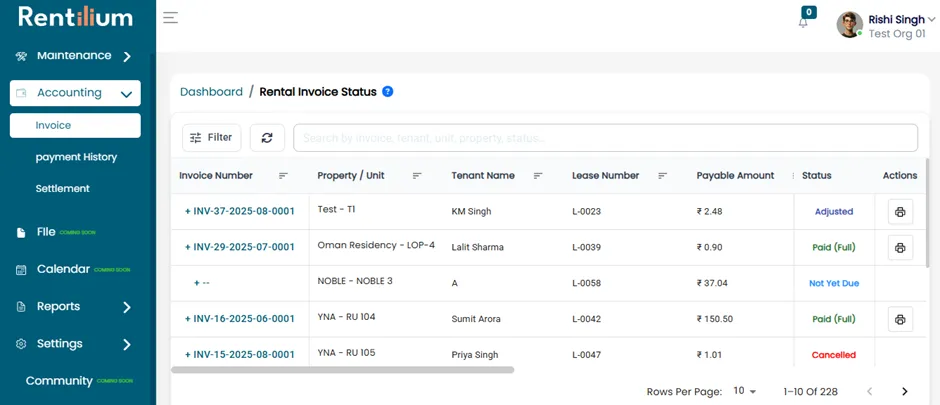Click the File document icon
The height and width of the screenshot is (405, 940).
click(21, 232)
